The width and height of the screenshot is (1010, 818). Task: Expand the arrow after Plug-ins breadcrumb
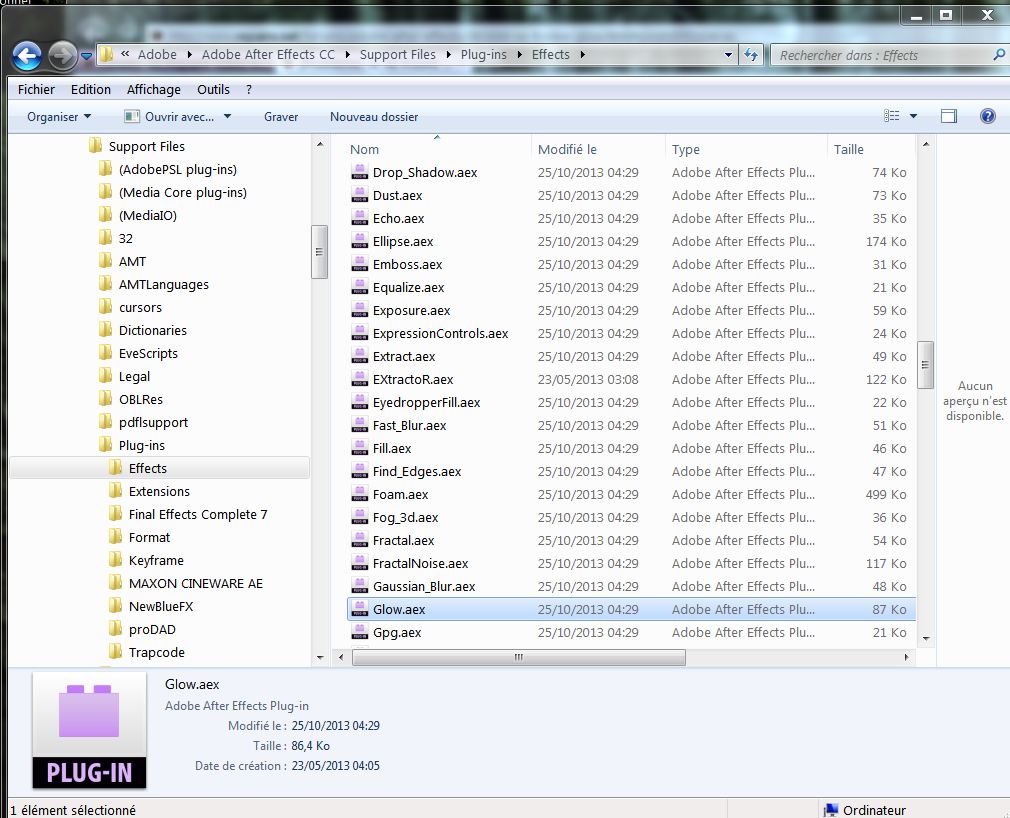click(519, 55)
